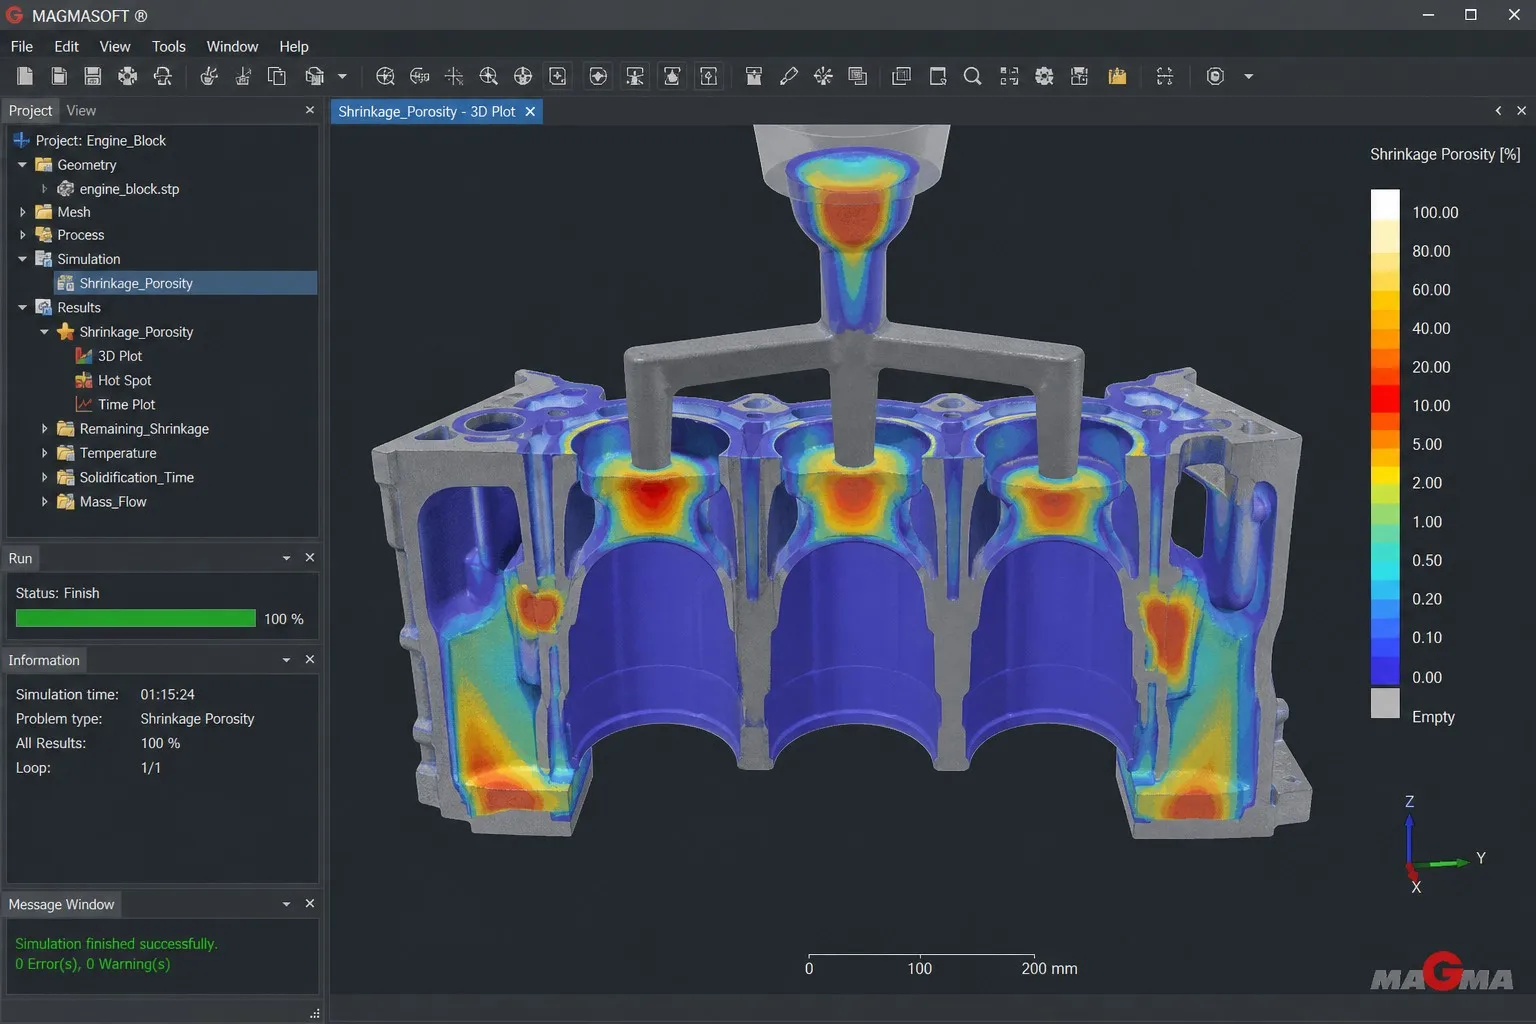Close the Message Window panel

click(x=309, y=904)
